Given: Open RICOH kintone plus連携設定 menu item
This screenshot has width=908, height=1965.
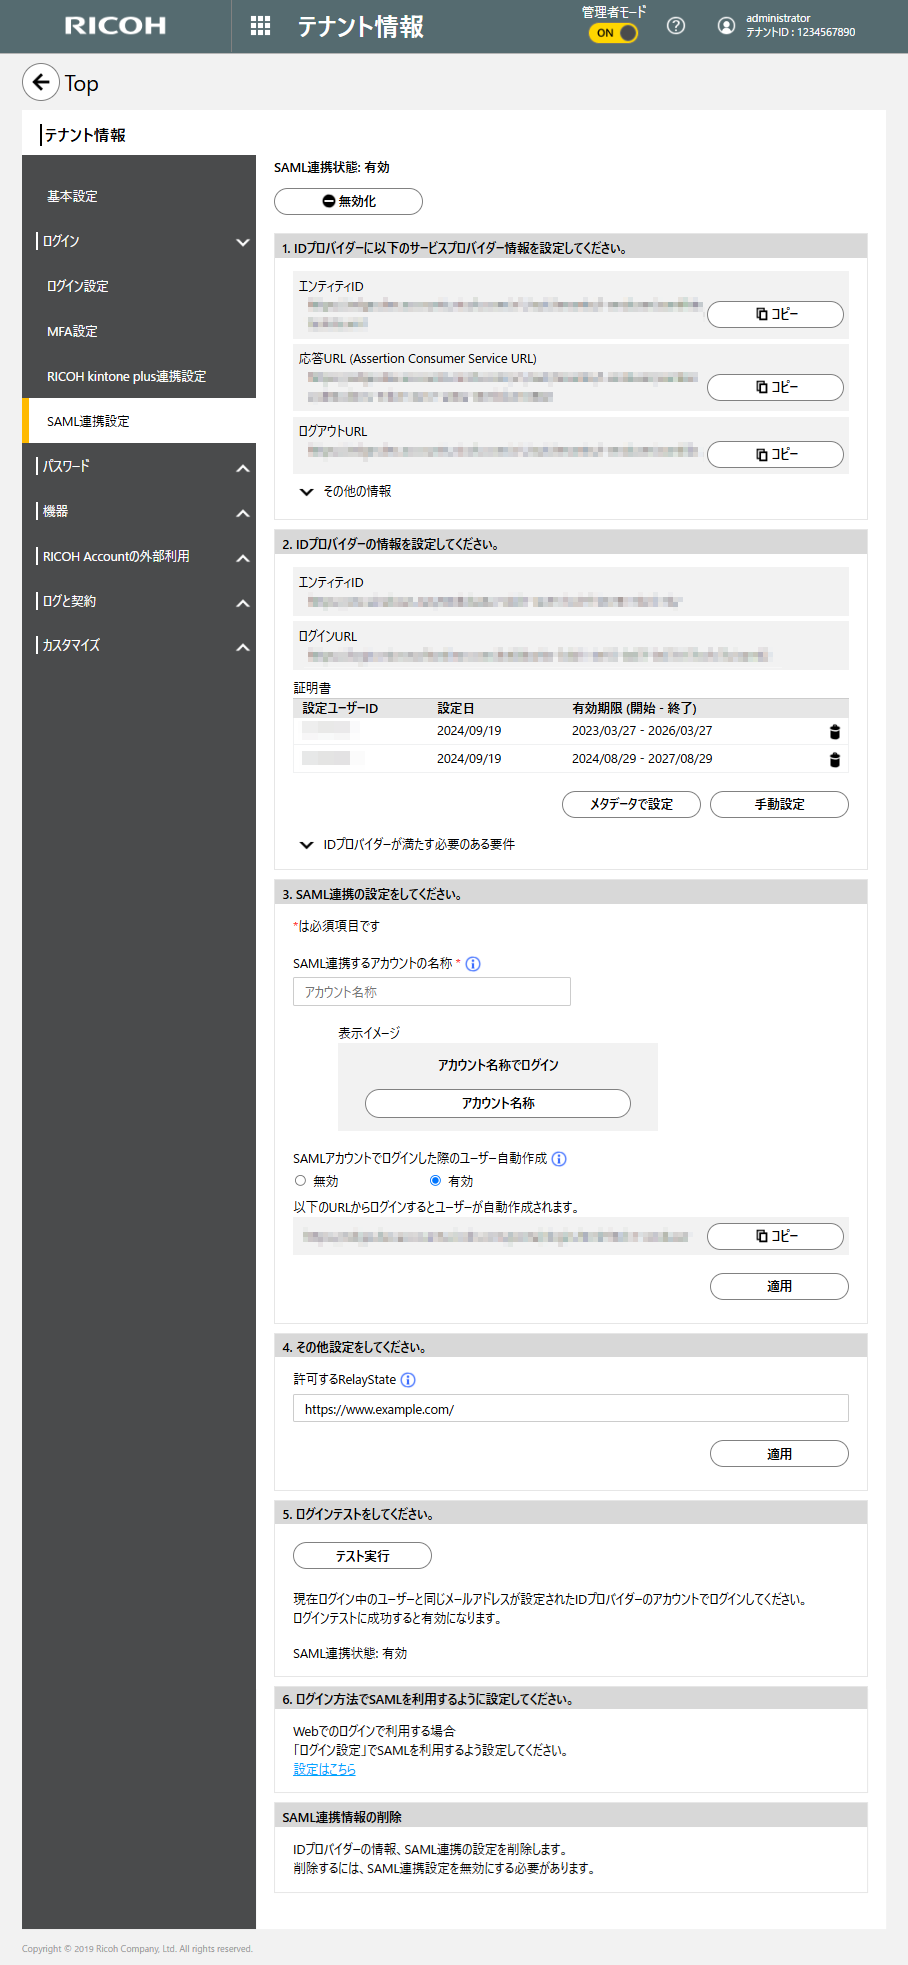Looking at the screenshot, I should coord(139,376).
